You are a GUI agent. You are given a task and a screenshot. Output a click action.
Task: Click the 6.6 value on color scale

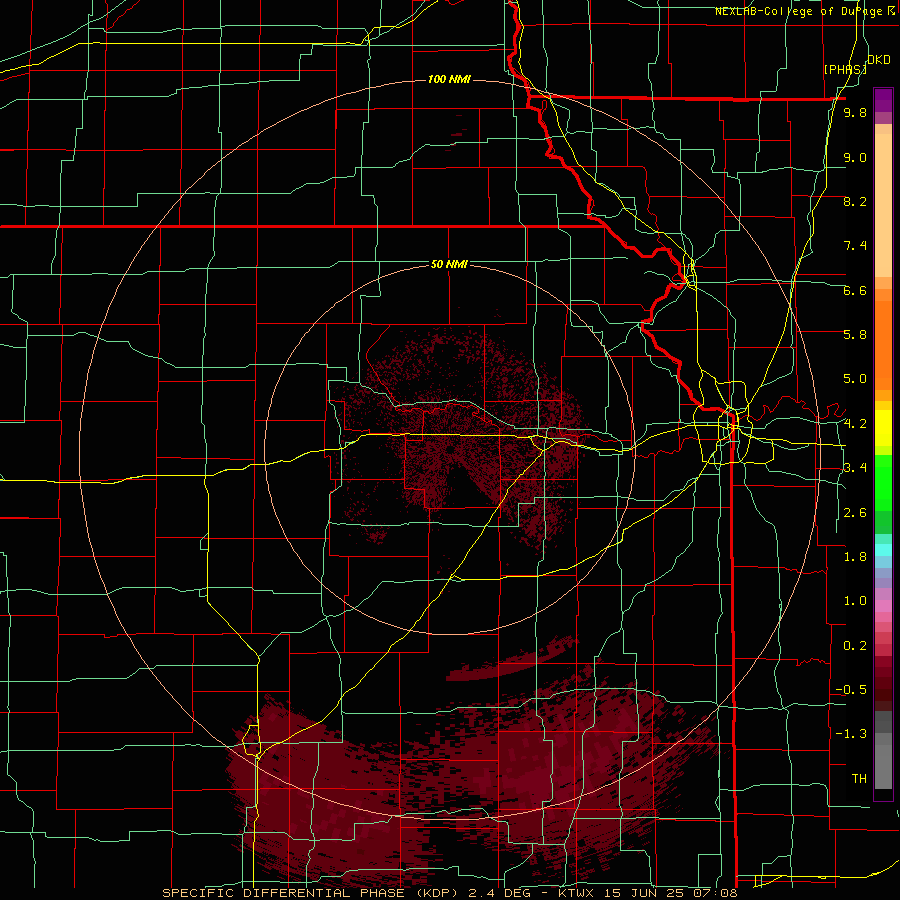point(855,290)
